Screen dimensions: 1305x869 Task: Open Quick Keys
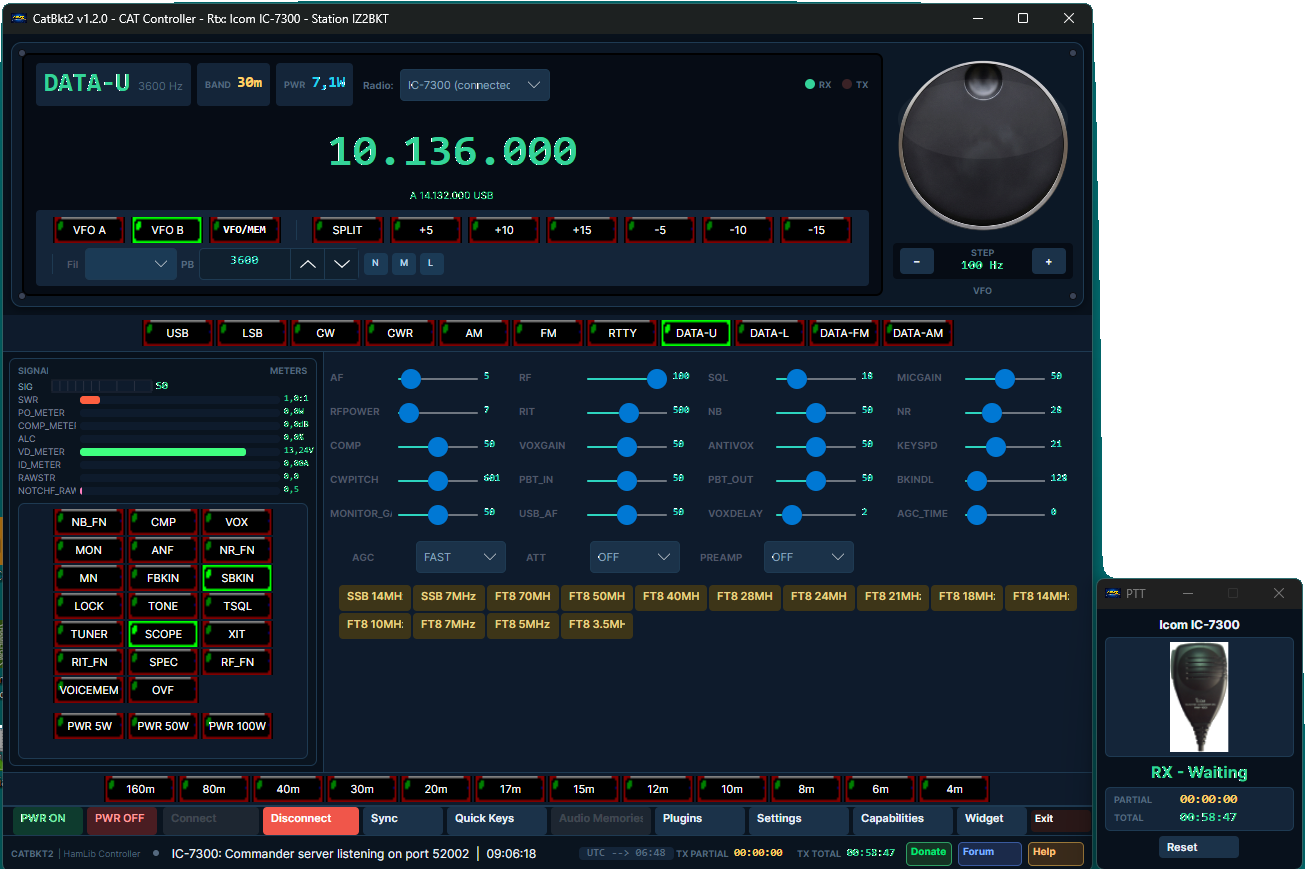[497, 821]
